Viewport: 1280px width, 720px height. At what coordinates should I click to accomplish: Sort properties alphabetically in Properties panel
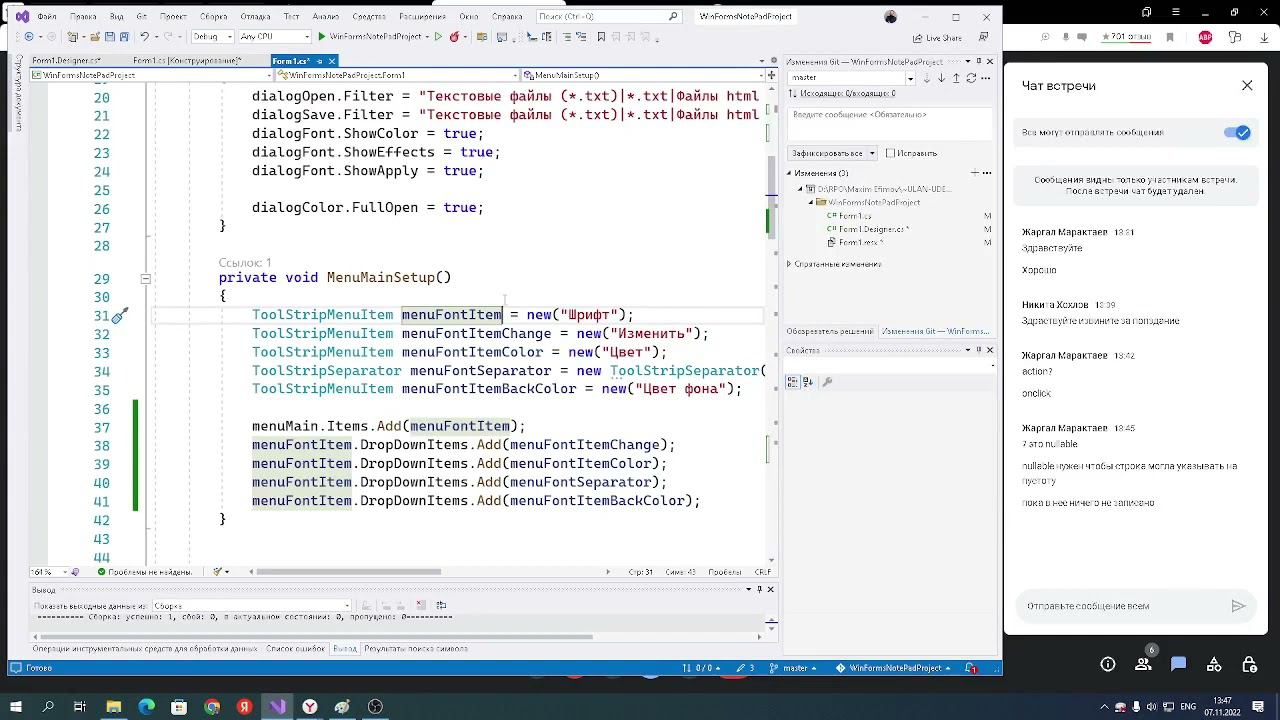(808, 381)
